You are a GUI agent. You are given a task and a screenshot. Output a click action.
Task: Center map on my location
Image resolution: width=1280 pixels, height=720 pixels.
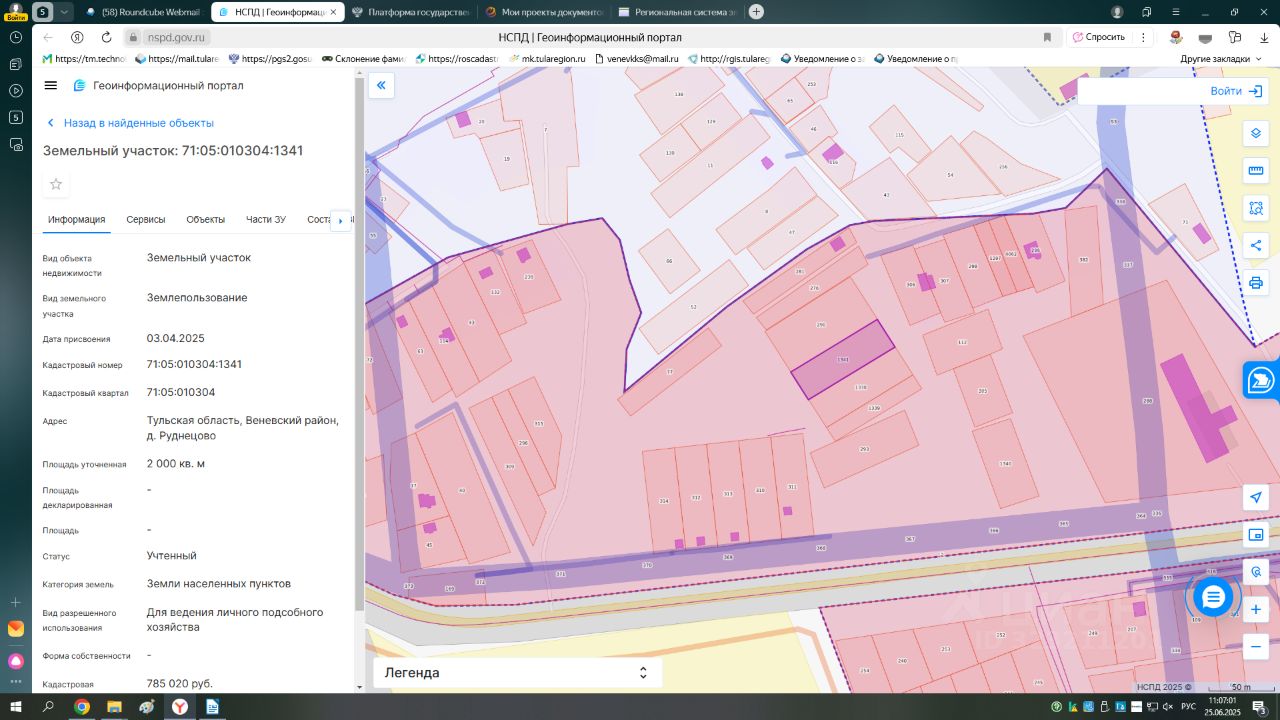[x=1256, y=498]
